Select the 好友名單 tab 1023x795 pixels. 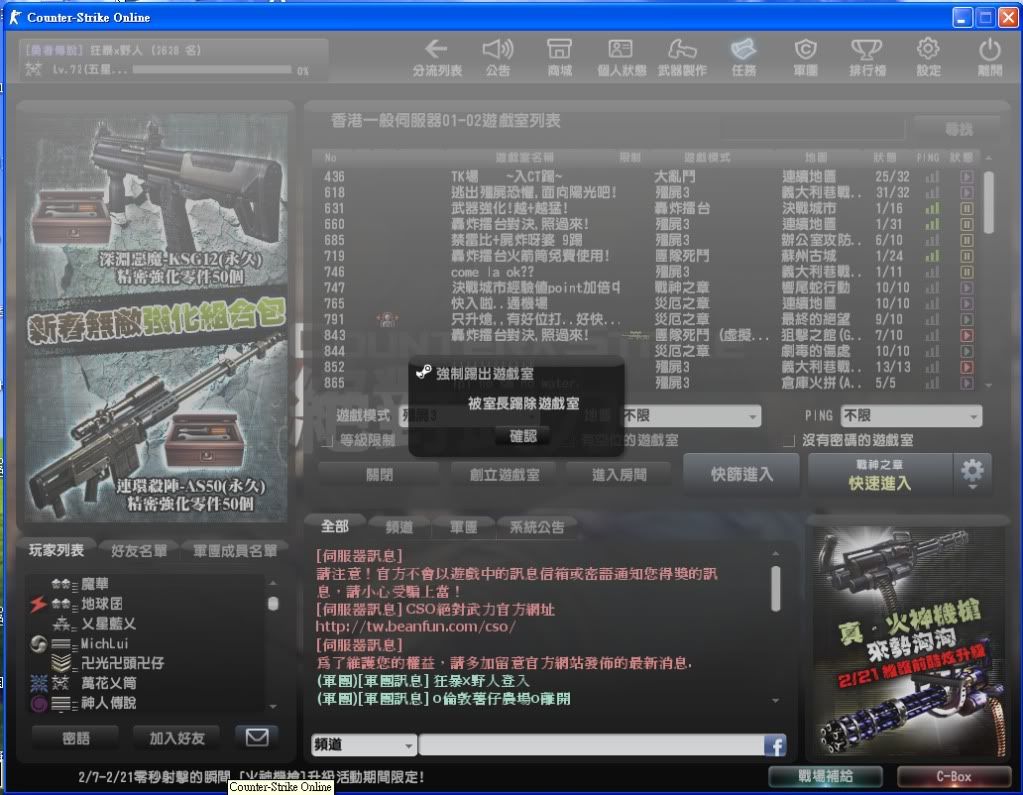click(138, 551)
